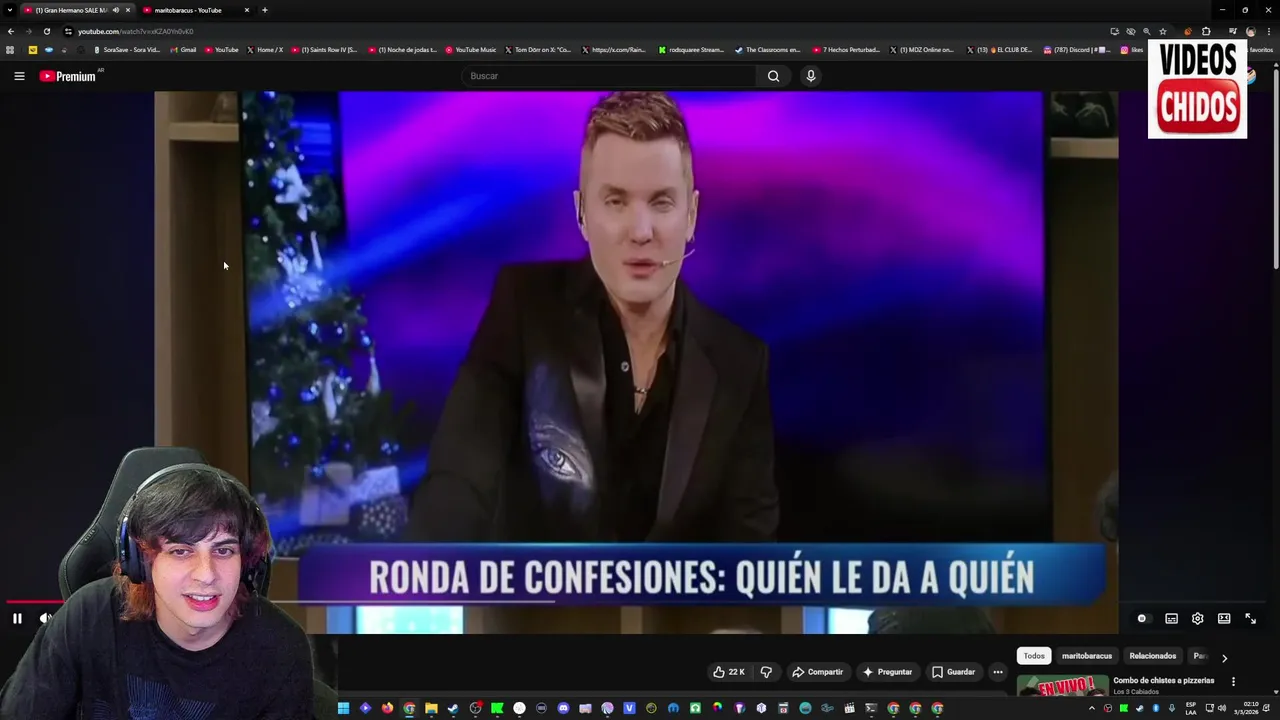Bookmark this page with the star
Viewport: 1280px width, 720px height.
pos(1162,31)
